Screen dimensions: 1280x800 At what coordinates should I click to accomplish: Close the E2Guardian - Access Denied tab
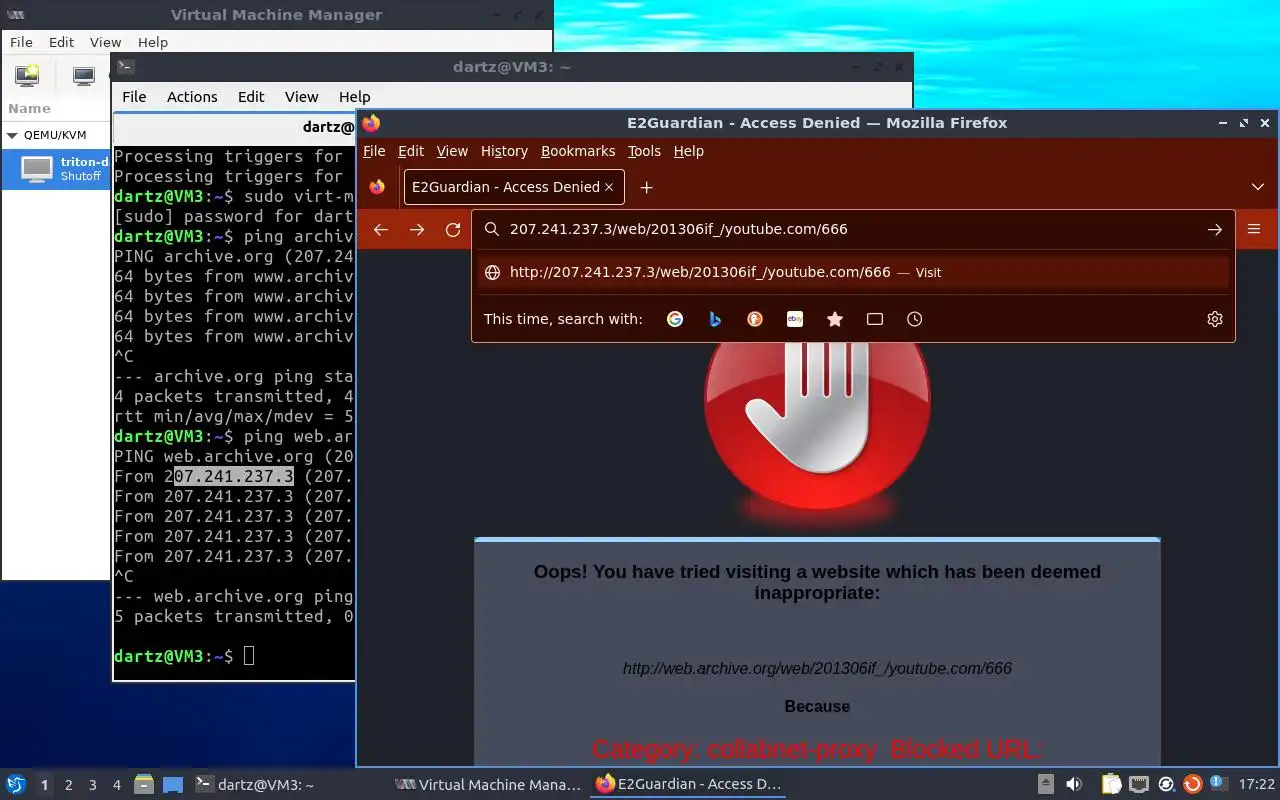point(609,187)
